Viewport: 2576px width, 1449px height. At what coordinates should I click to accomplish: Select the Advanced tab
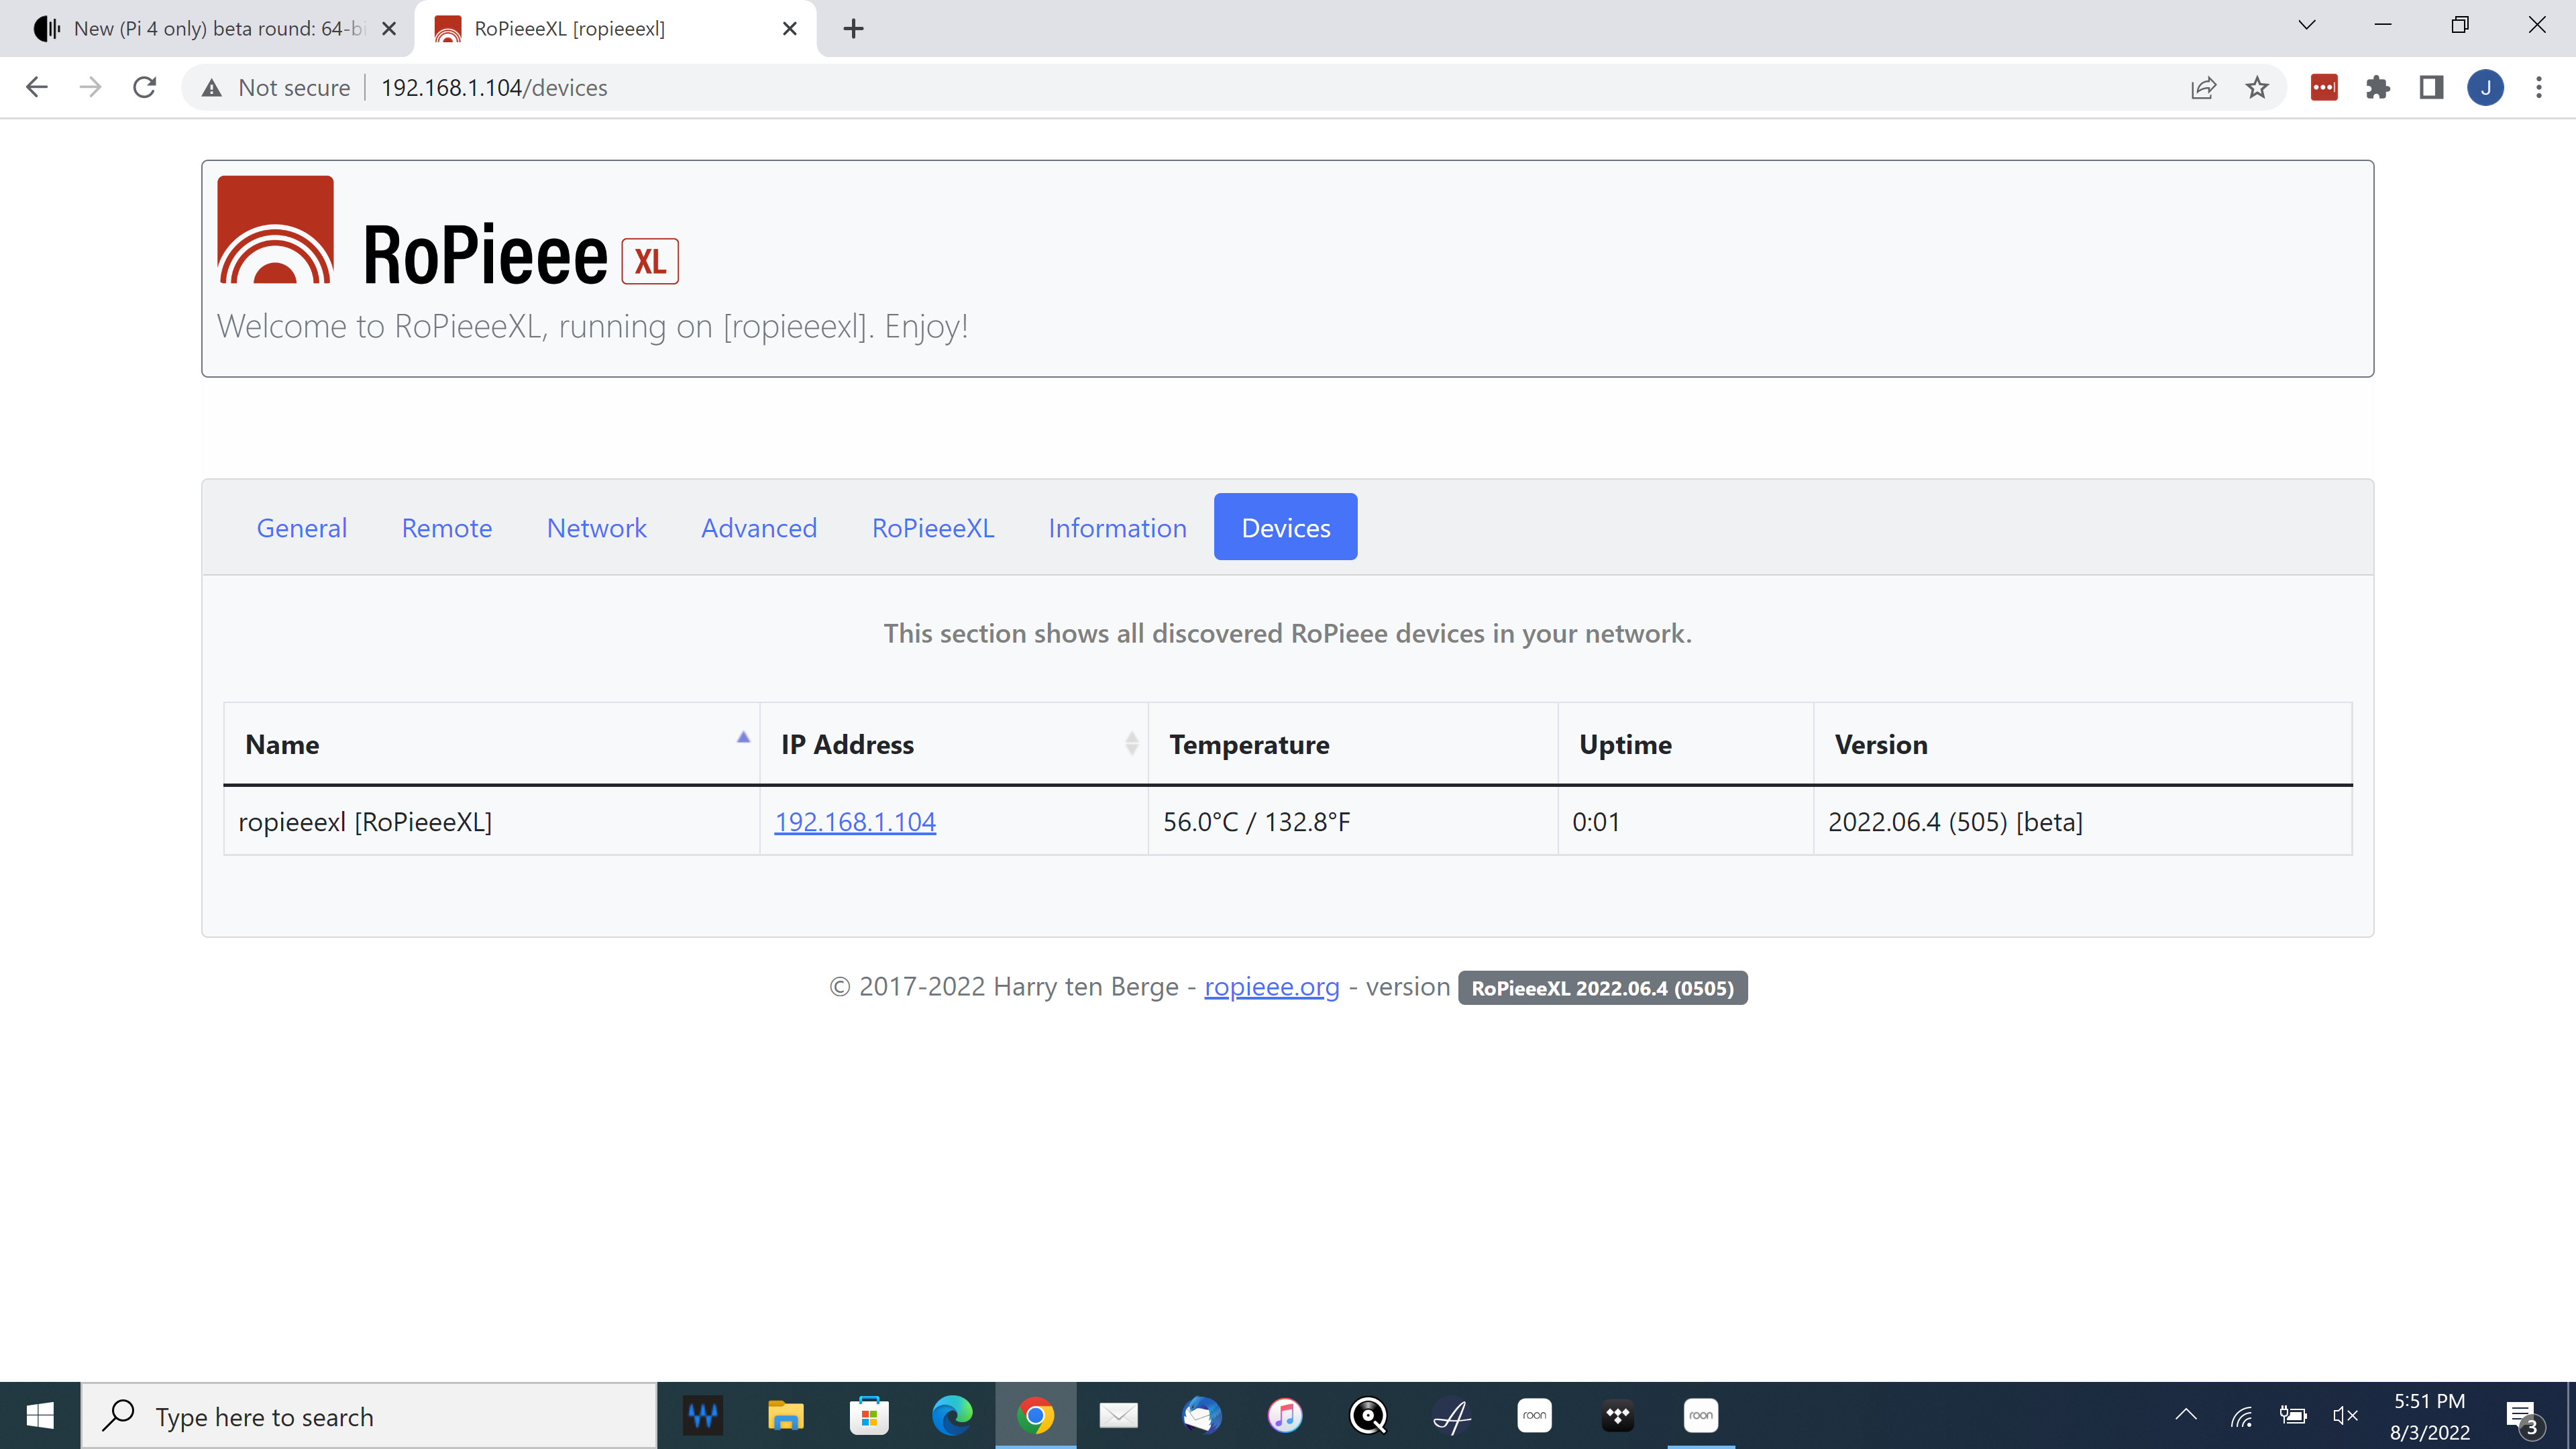tap(758, 527)
